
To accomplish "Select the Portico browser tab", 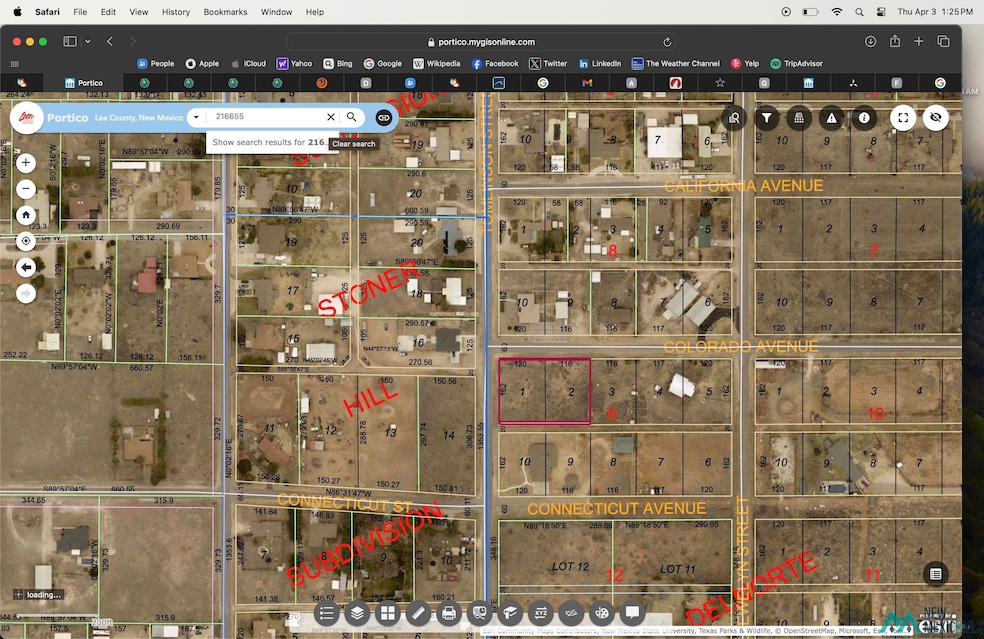I will point(83,83).
